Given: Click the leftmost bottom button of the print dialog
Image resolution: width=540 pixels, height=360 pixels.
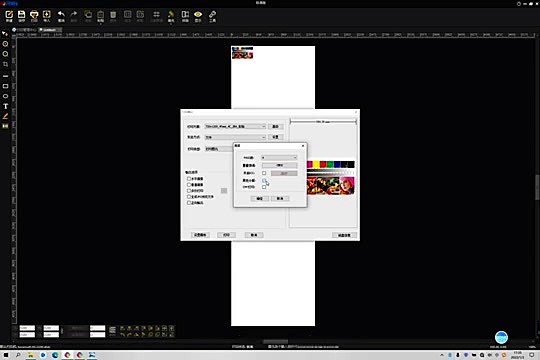Looking at the screenshot, I should click(200, 235).
